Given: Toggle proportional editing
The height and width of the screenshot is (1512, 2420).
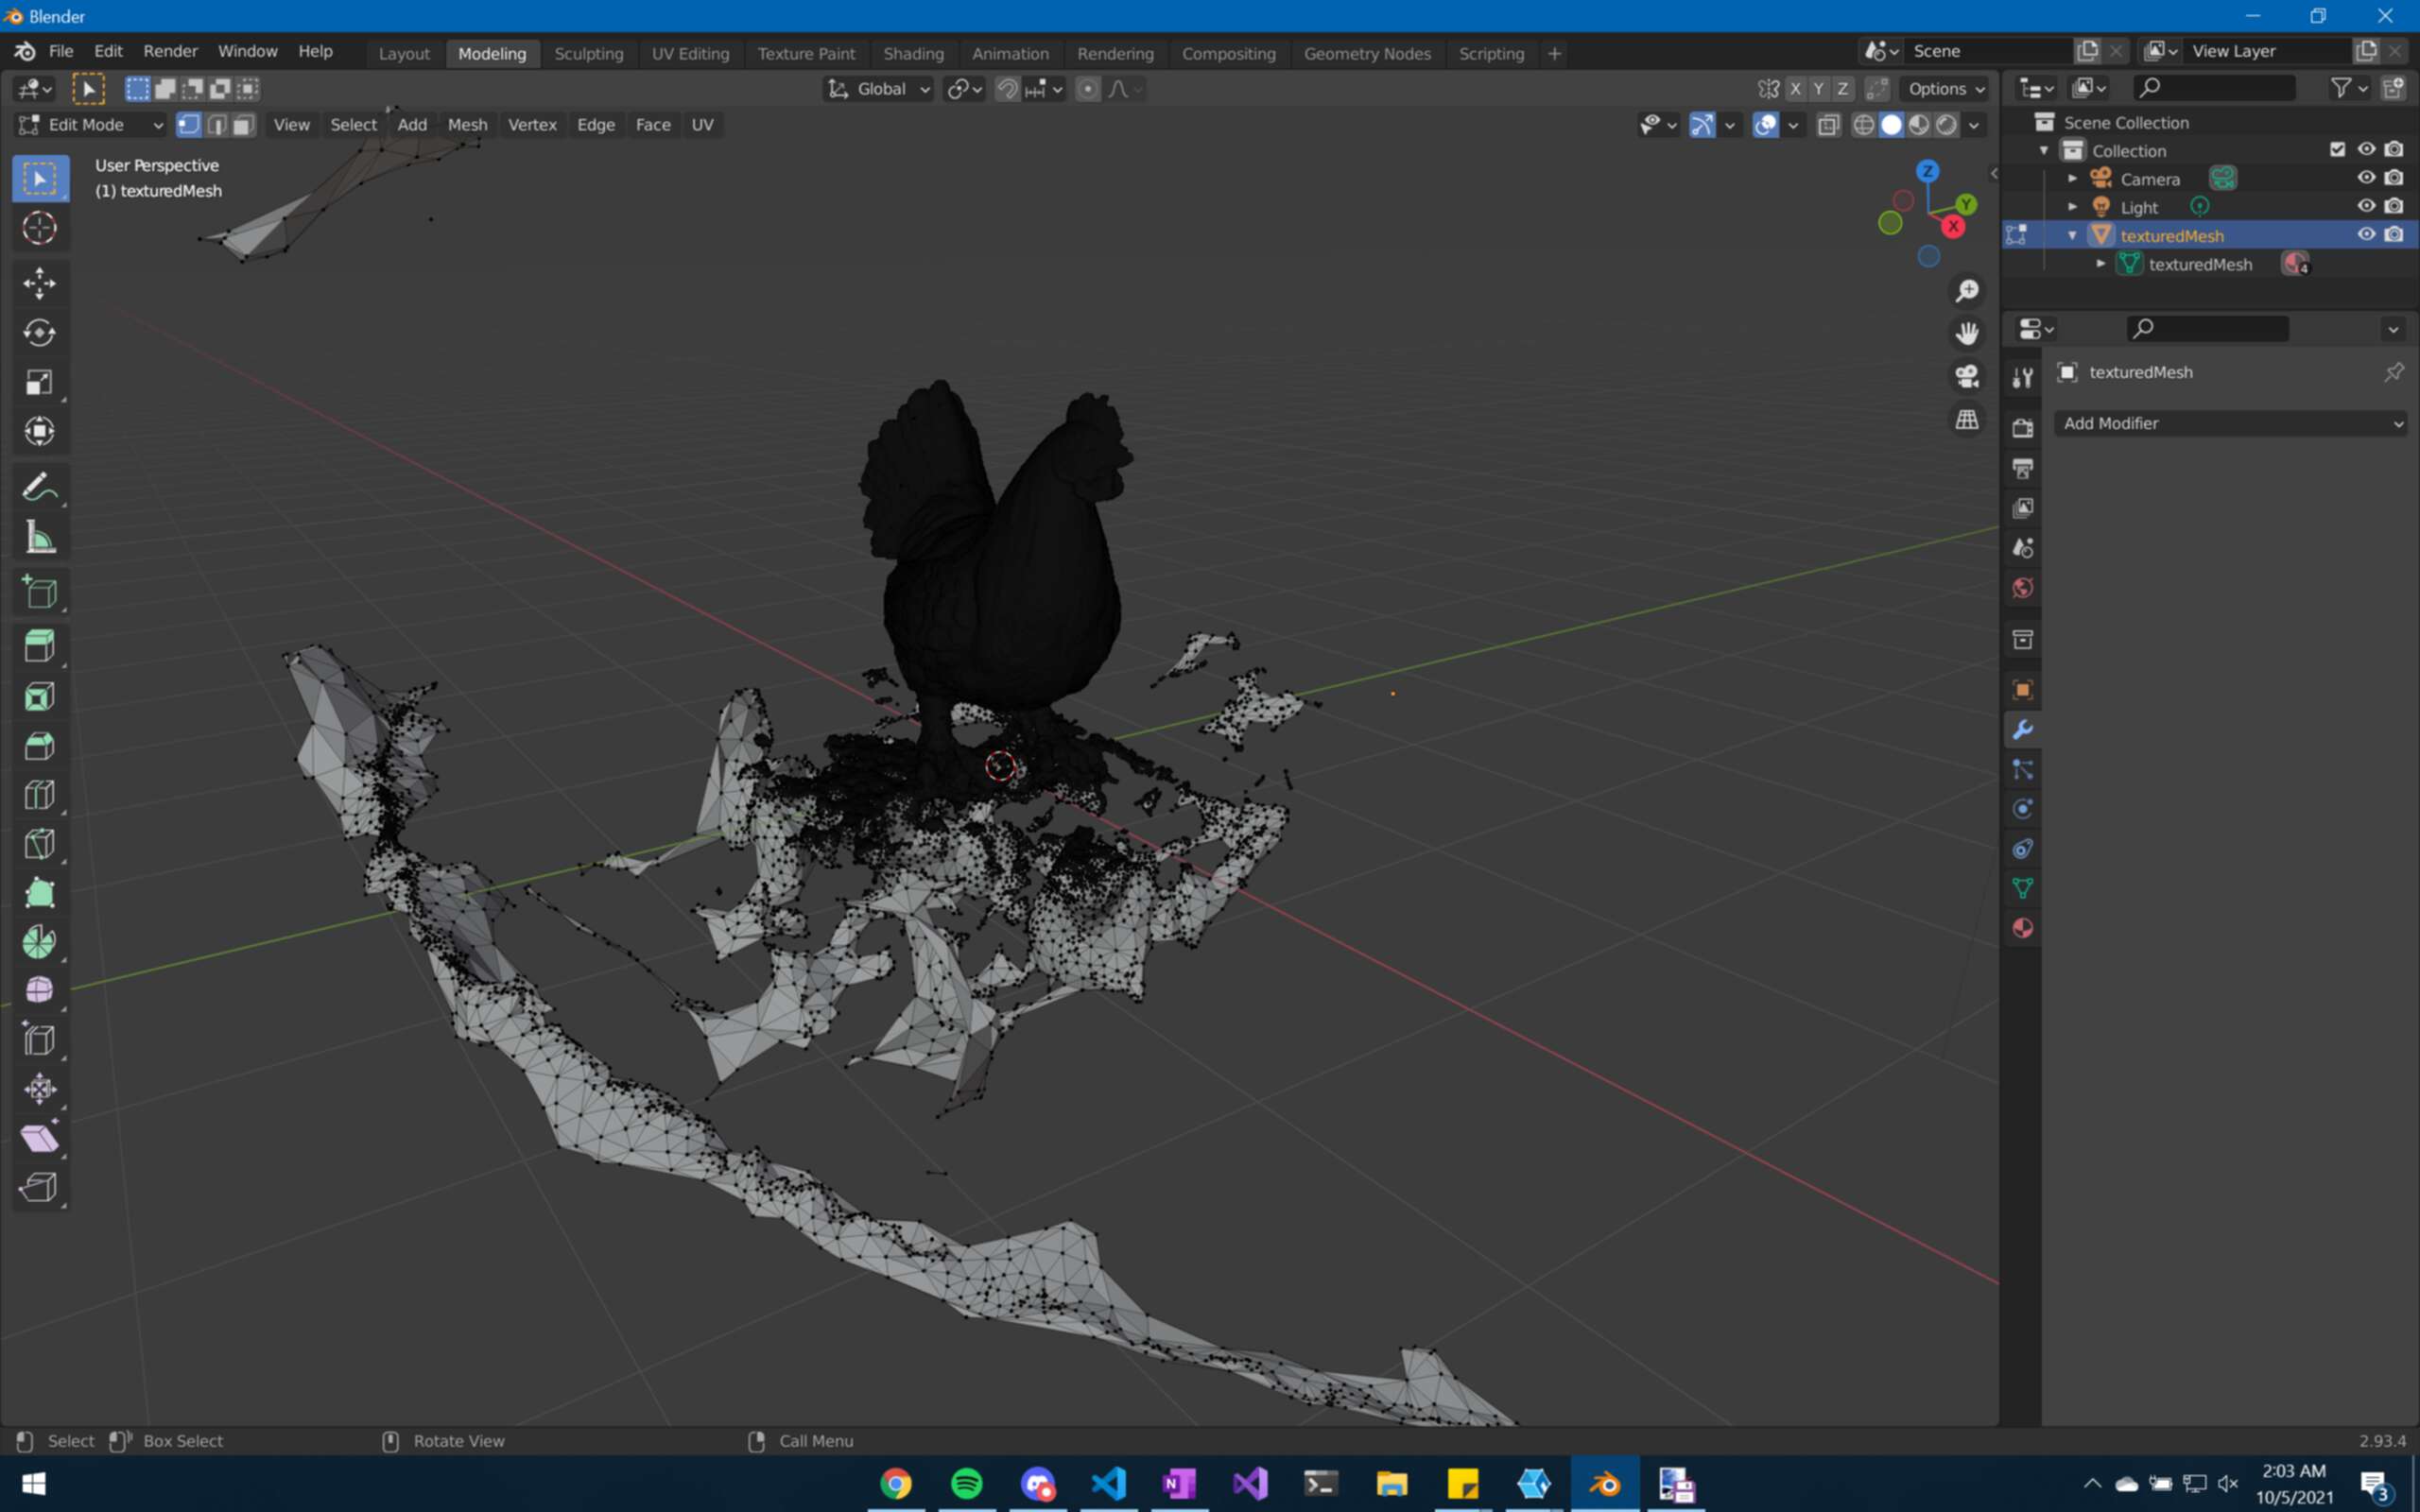Looking at the screenshot, I should pos(1088,89).
